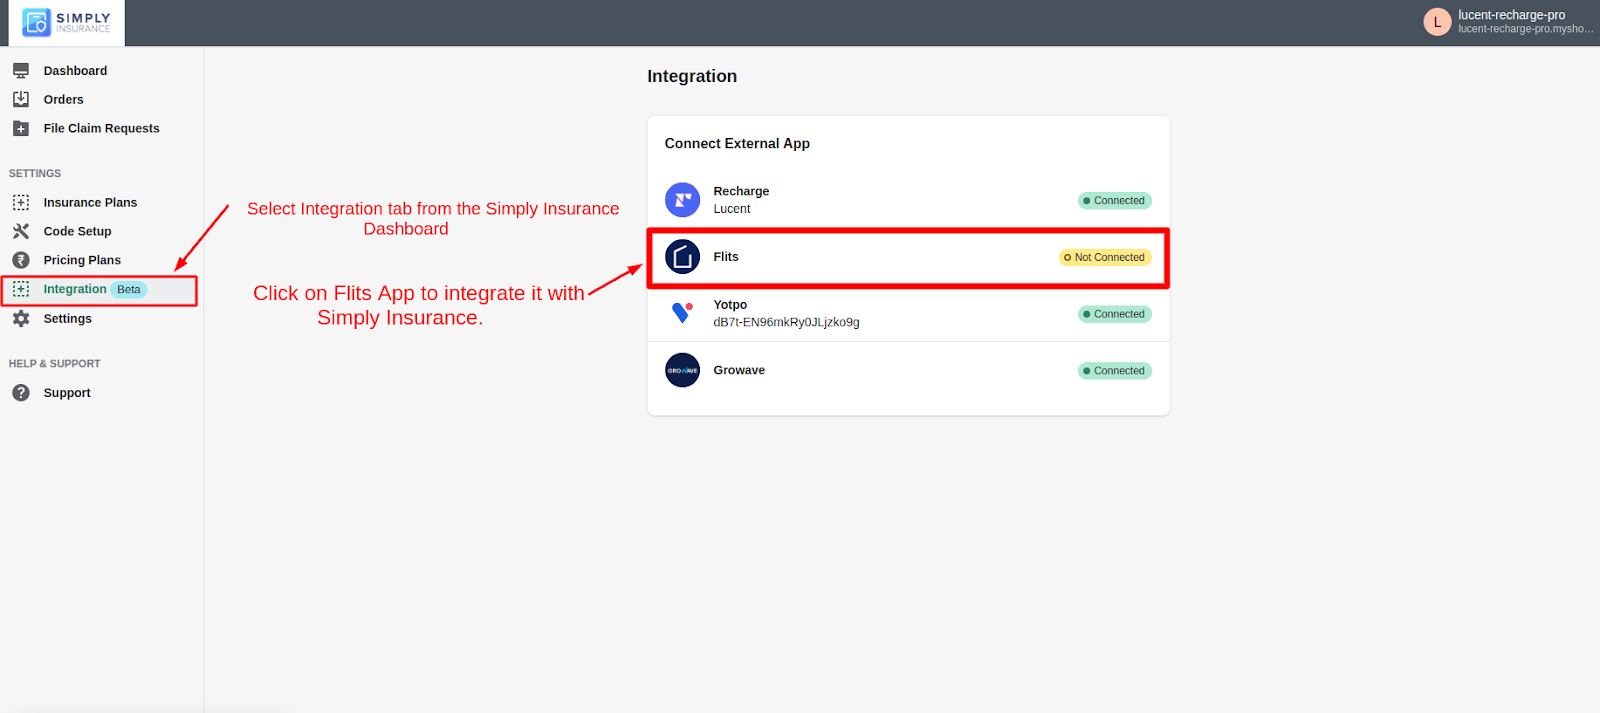Open Insurance Plans settings

click(x=90, y=203)
